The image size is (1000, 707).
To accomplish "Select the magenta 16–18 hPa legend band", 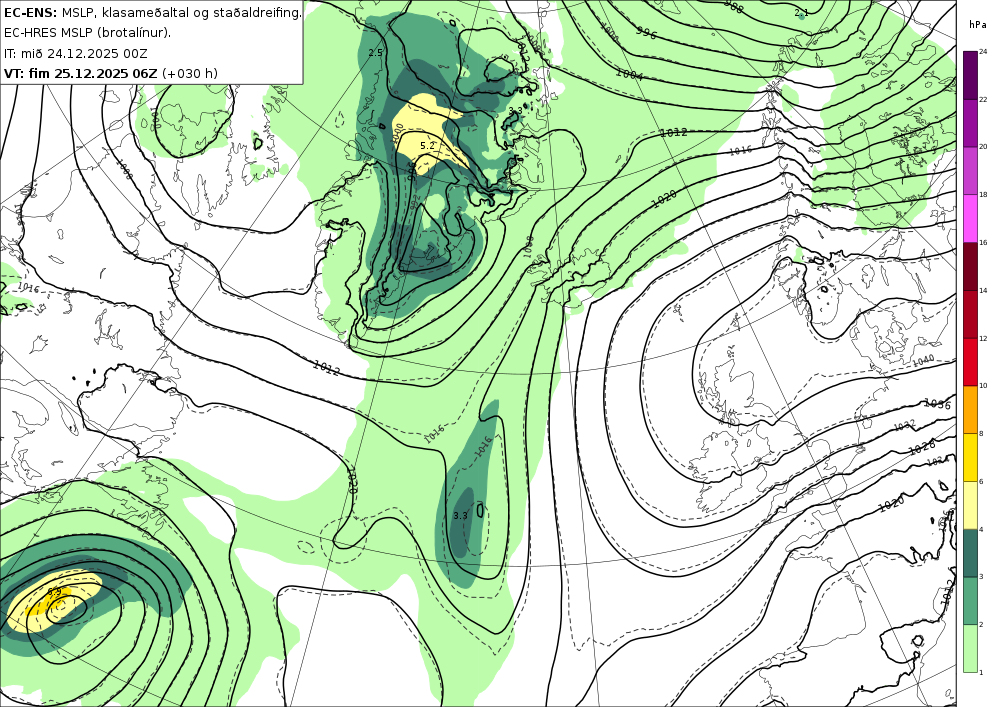I will tap(970, 218).
